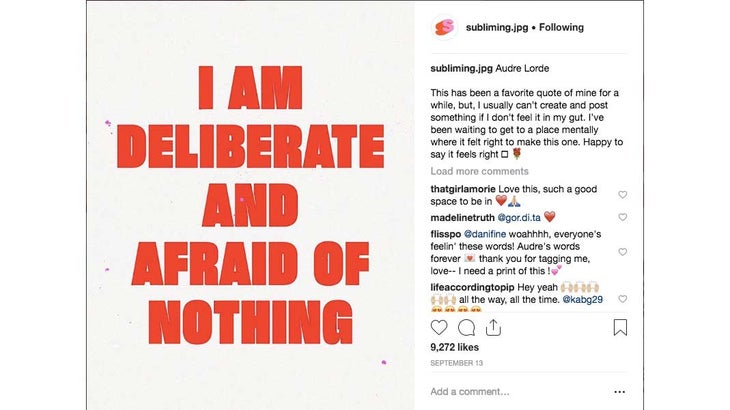Viewport: 730px width, 410px height.
Task: Open subliming.jpg profile avatar
Action: pos(444,27)
